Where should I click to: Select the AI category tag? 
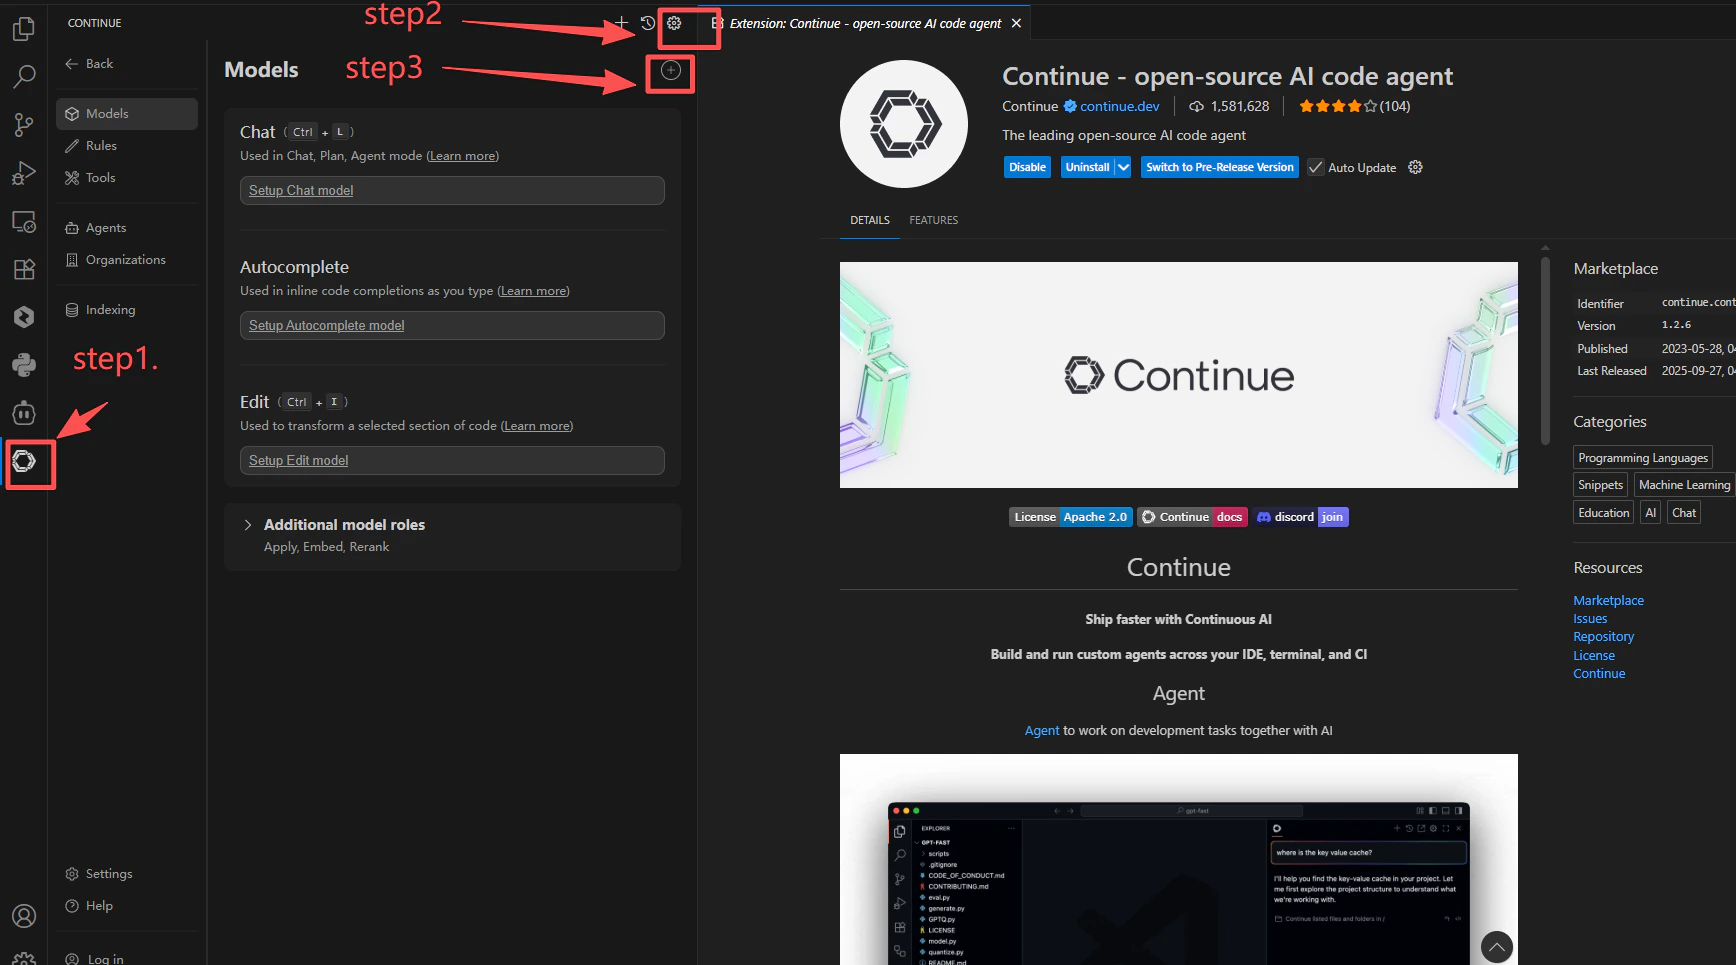tap(1650, 512)
